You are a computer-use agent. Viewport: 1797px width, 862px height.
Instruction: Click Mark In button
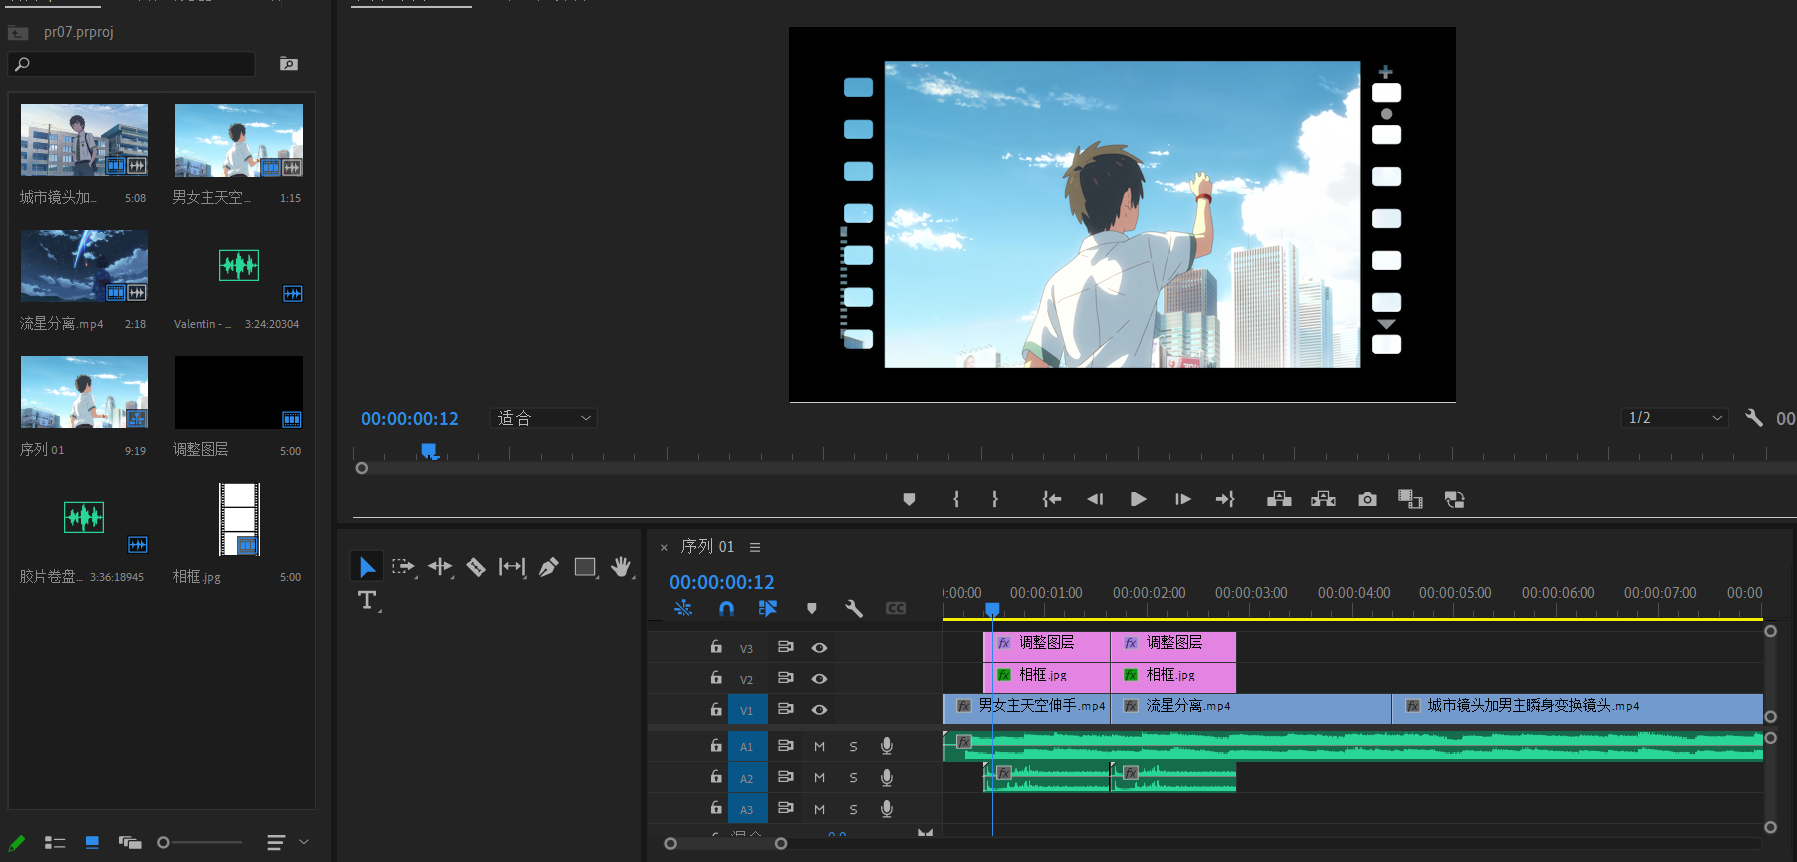(956, 499)
